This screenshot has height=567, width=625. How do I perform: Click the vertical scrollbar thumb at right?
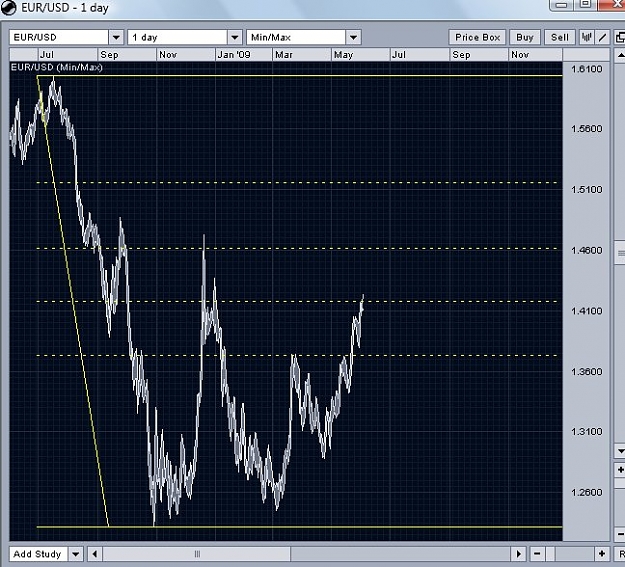pos(620,252)
